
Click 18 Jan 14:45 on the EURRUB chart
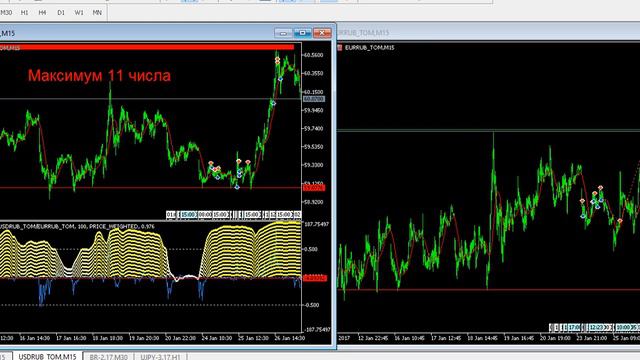pyautogui.click(x=482, y=338)
